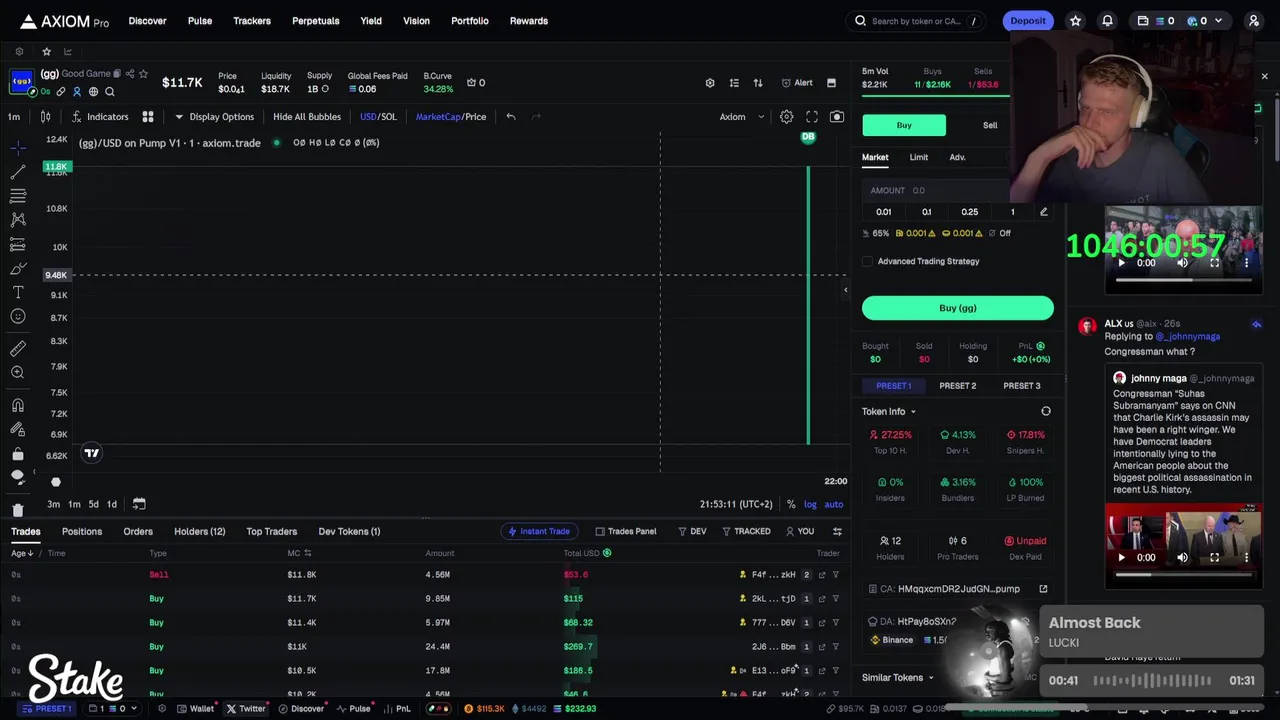The image size is (1280, 720).
Task: Favorite the Good Game token with star
Action: click(x=143, y=74)
